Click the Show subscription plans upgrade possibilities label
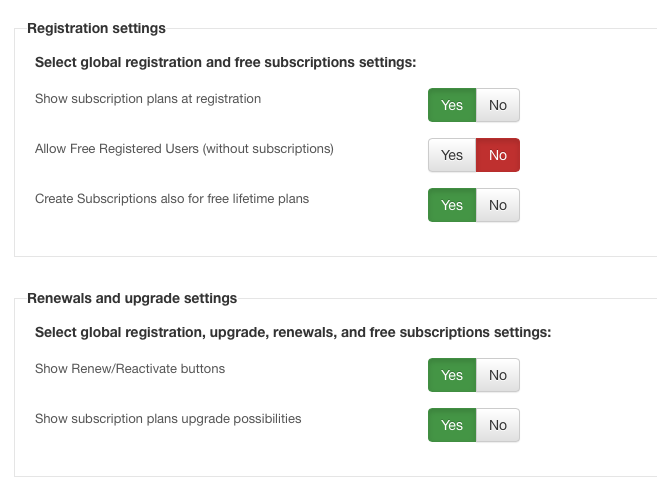This screenshot has height=489, width=657. pyautogui.click(x=168, y=419)
